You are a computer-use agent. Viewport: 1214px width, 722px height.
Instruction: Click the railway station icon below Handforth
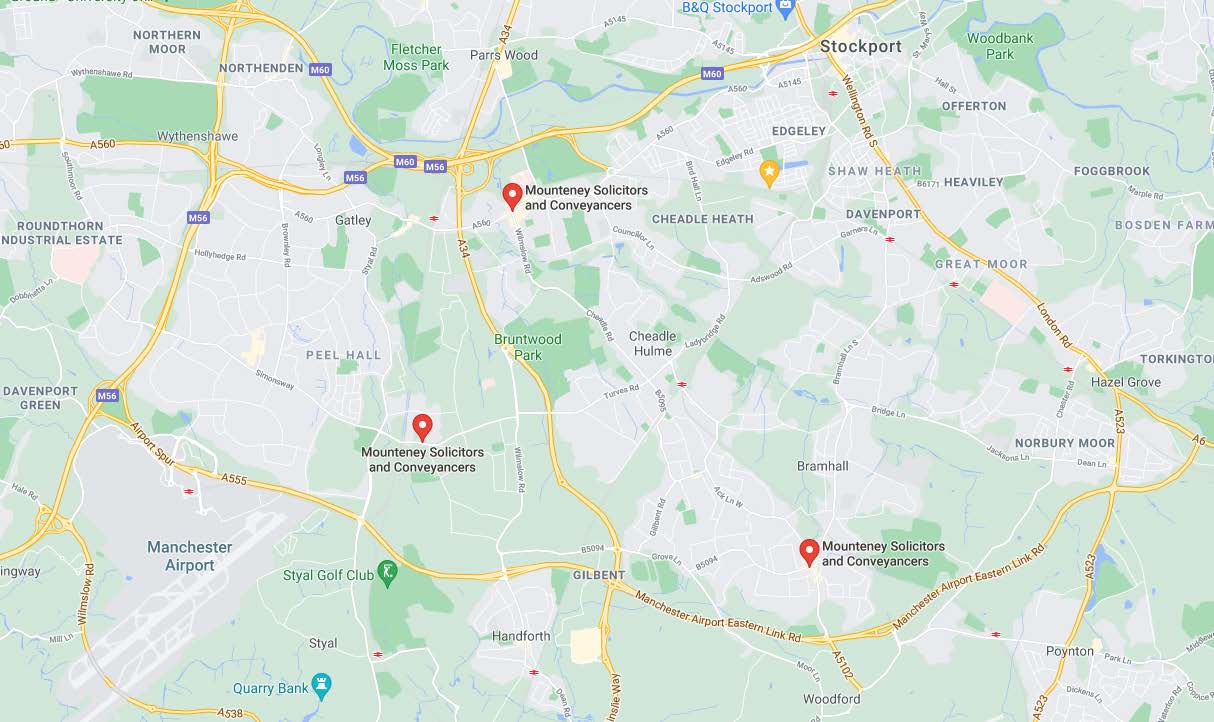click(x=533, y=672)
